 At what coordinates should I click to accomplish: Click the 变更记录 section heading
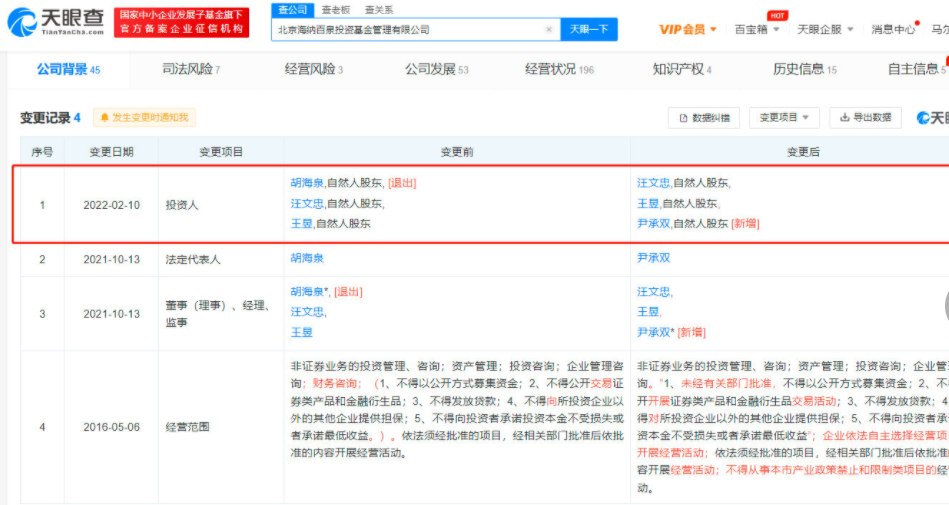tap(50, 117)
